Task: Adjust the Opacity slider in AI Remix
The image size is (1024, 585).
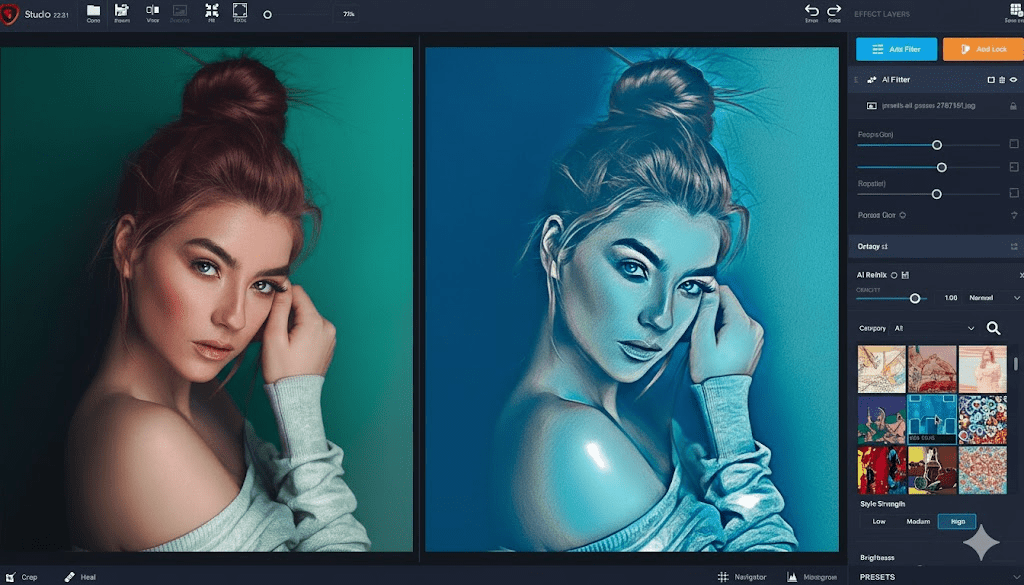Action: [916, 298]
